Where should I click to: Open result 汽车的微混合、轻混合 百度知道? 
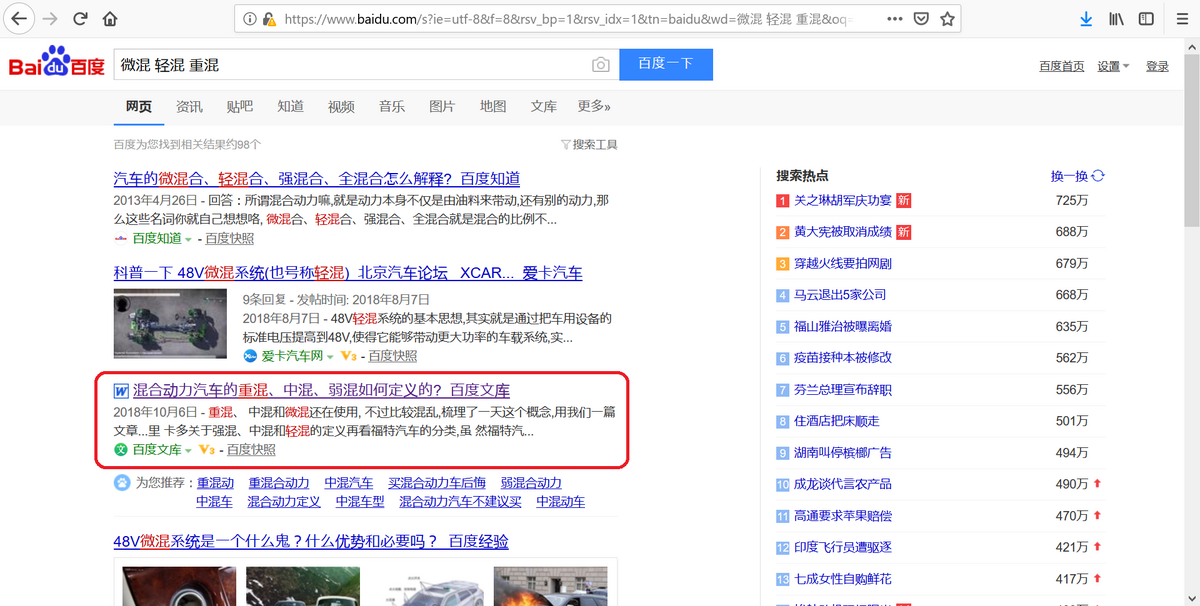[317, 179]
